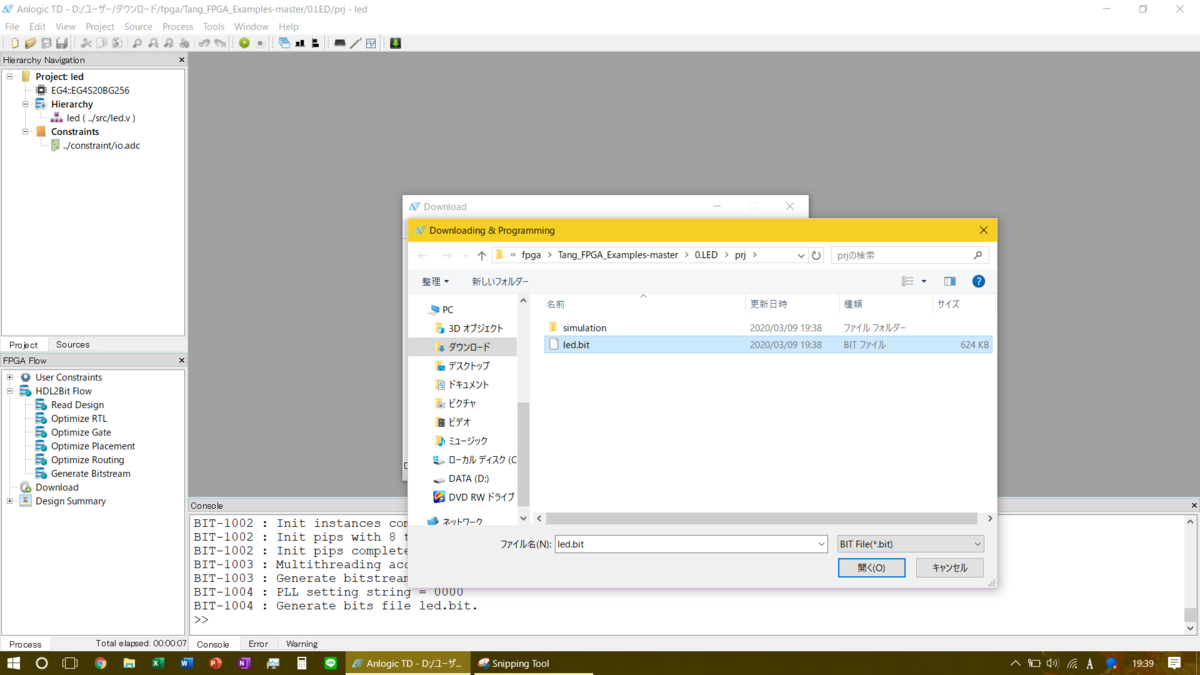The width and height of the screenshot is (1200, 675).
Task: Click the Cut scissors toolbar icon
Action: pyautogui.click(x=86, y=43)
